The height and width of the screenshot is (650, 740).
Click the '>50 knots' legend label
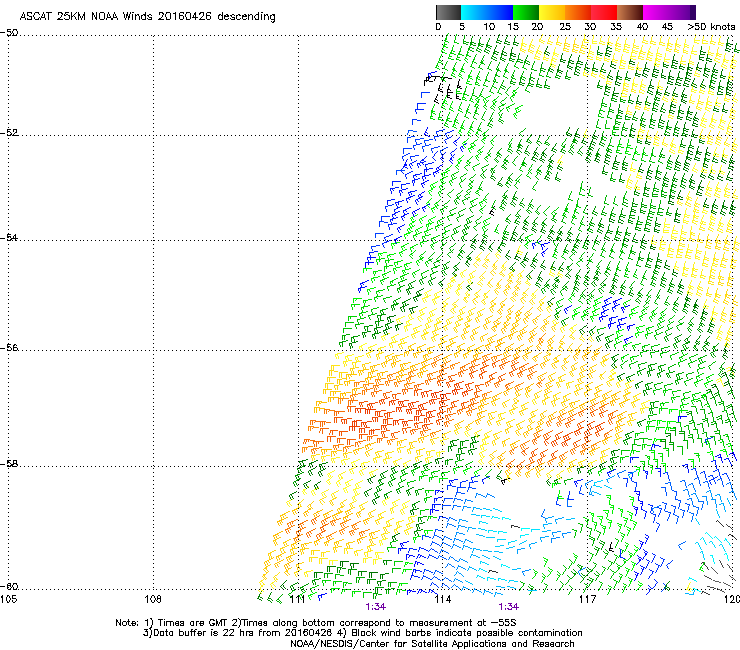click(711, 27)
